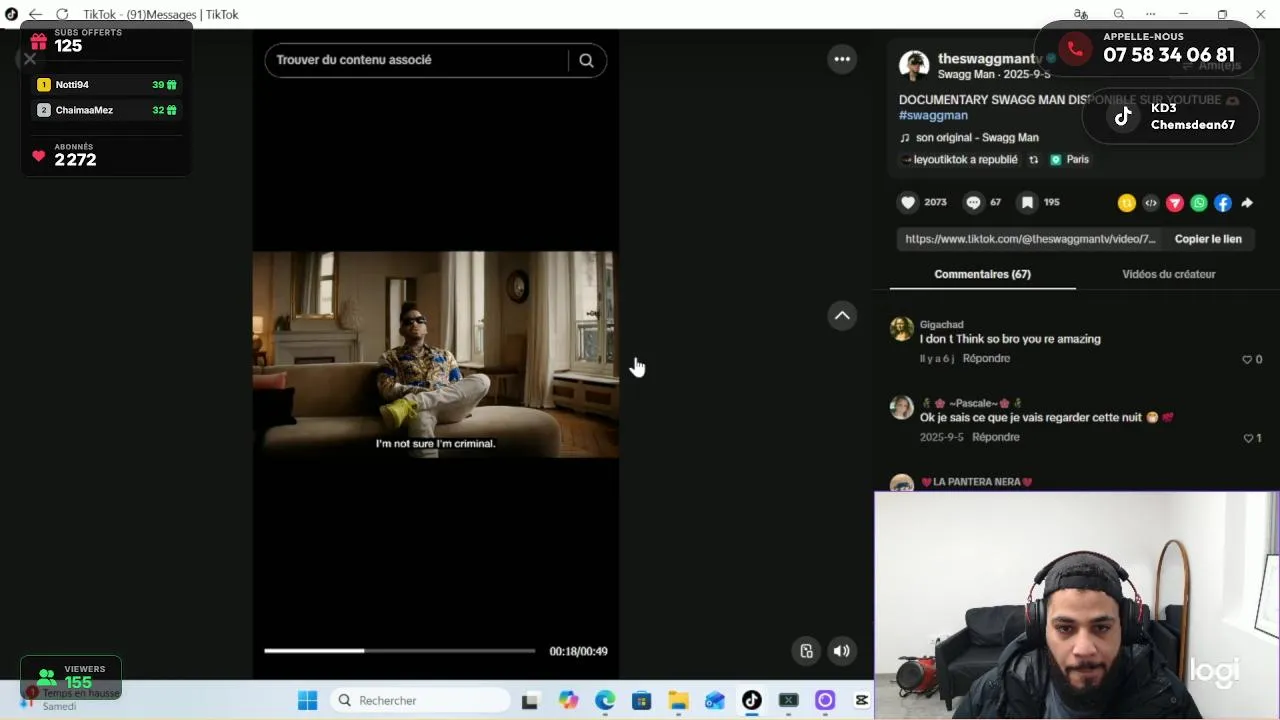This screenshot has width=1280, height=720.
Task: Open Microsoft Store from the taskbar
Action: (641, 700)
